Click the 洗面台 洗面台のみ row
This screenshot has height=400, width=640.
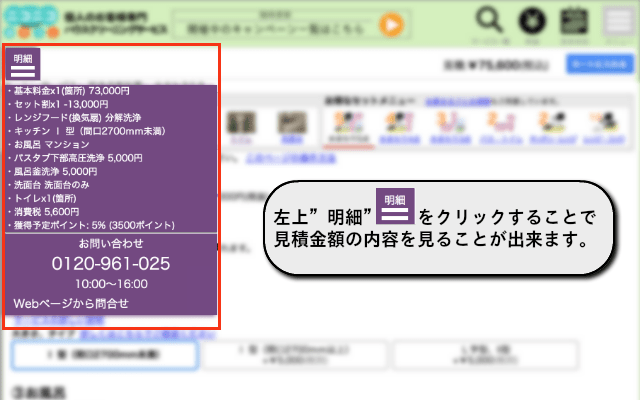51,185
